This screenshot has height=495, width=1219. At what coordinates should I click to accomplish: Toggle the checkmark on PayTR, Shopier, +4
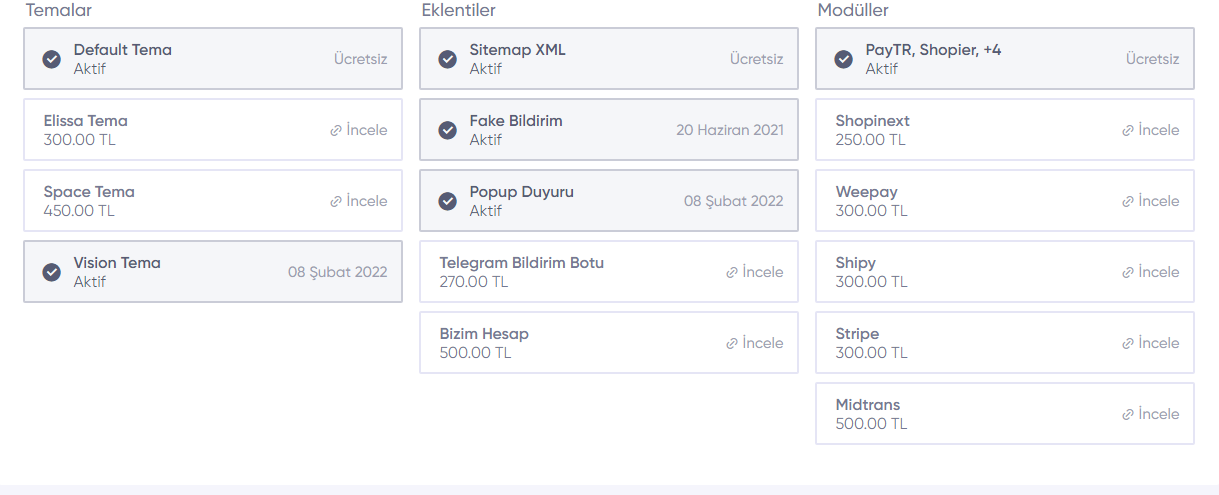point(844,59)
